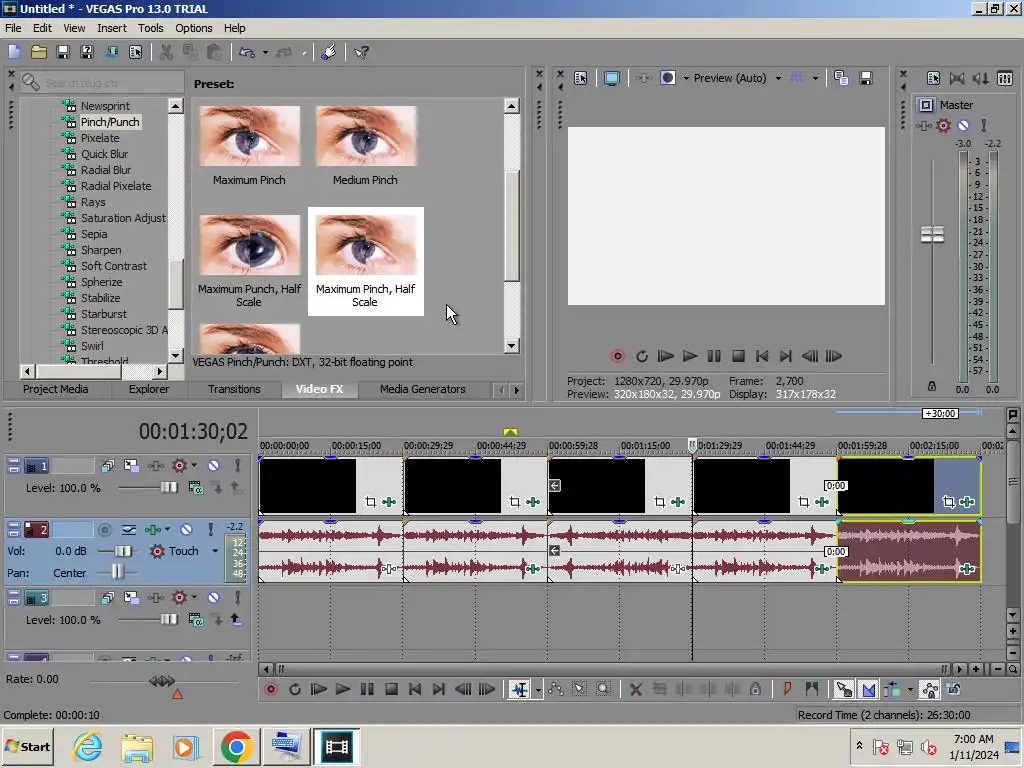The image size is (1024, 768).
Task: Mute video track 3
Action: (x=214, y=598)
